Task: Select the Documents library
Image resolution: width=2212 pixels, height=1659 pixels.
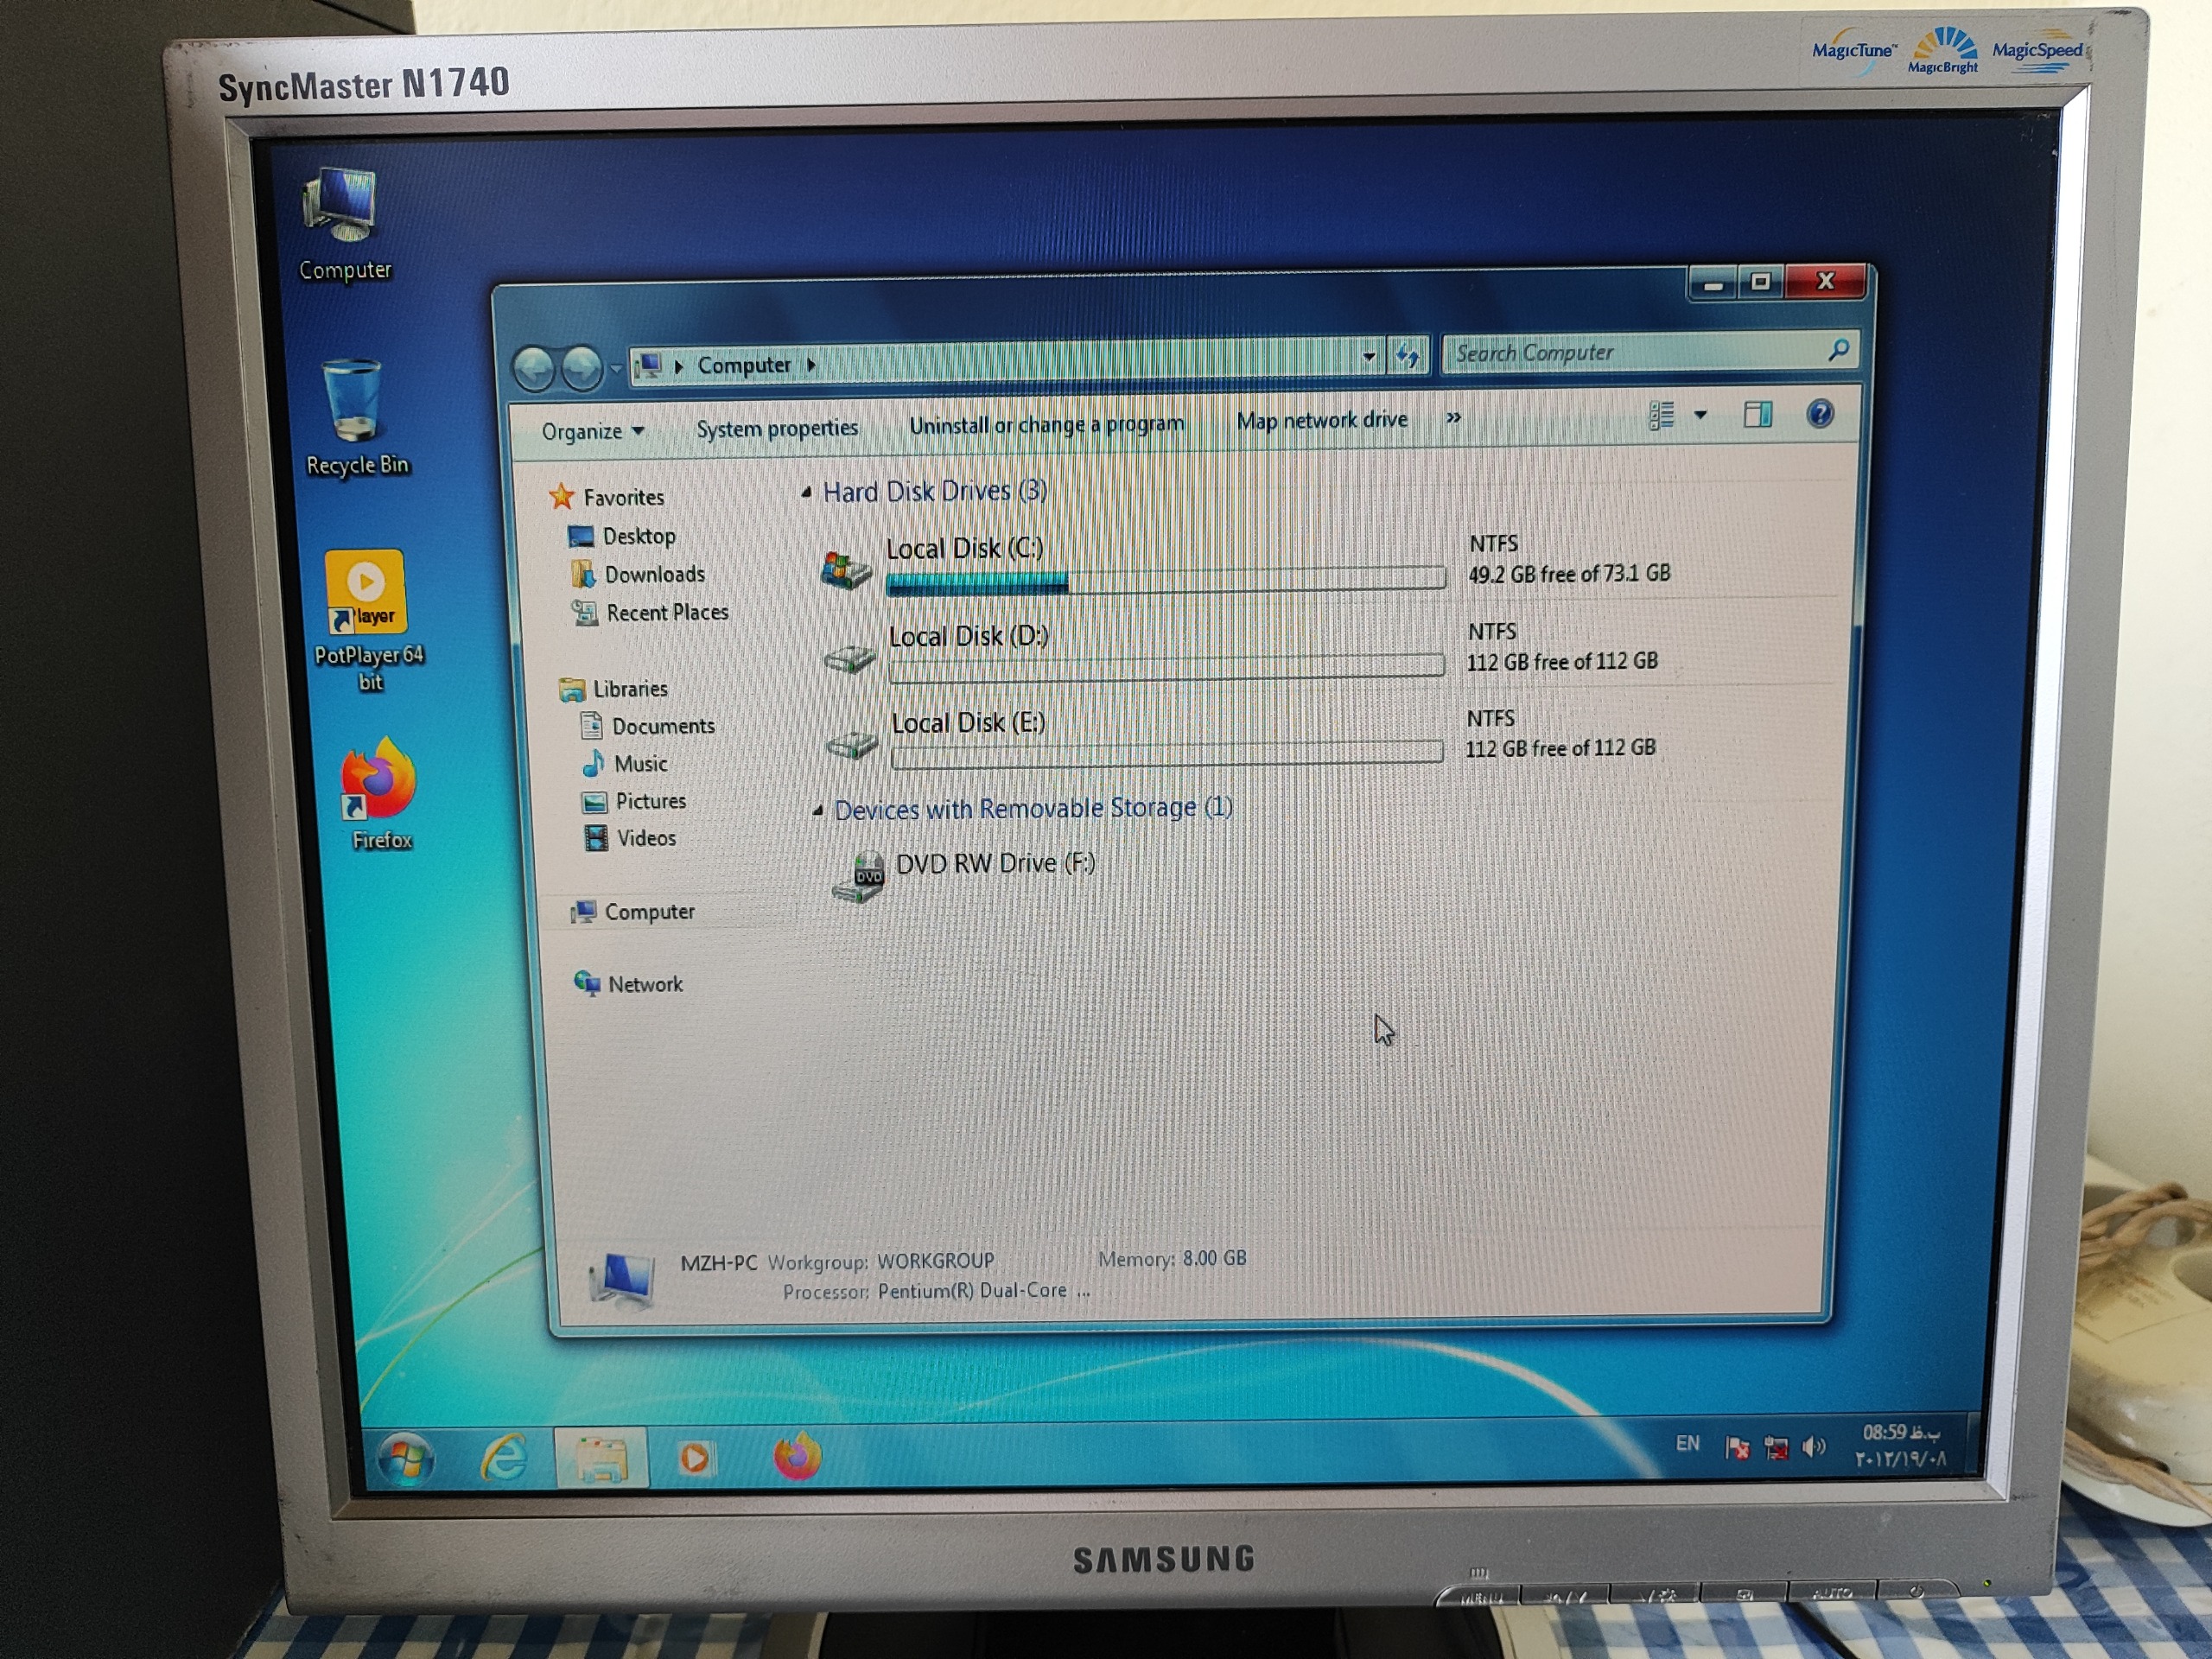Action: [x=663, y=726]
